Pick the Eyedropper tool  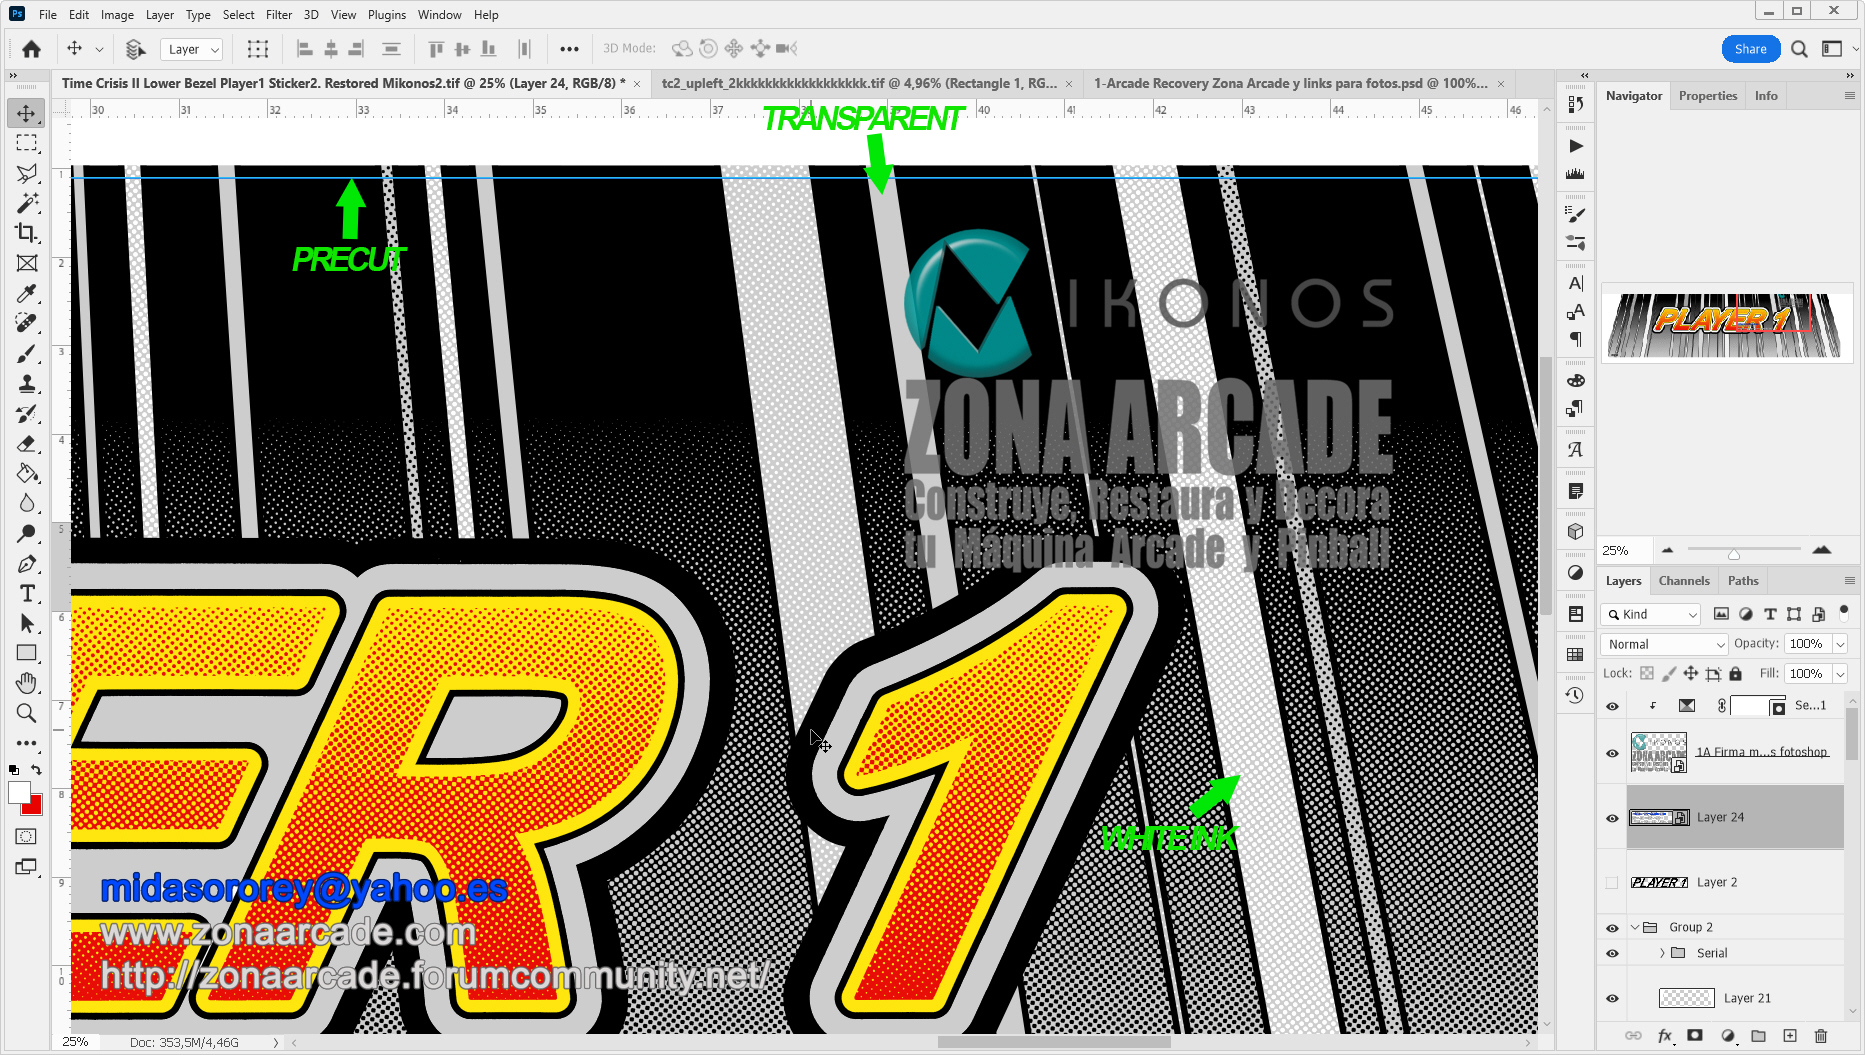pyautogui.click(x=27, y=293)
